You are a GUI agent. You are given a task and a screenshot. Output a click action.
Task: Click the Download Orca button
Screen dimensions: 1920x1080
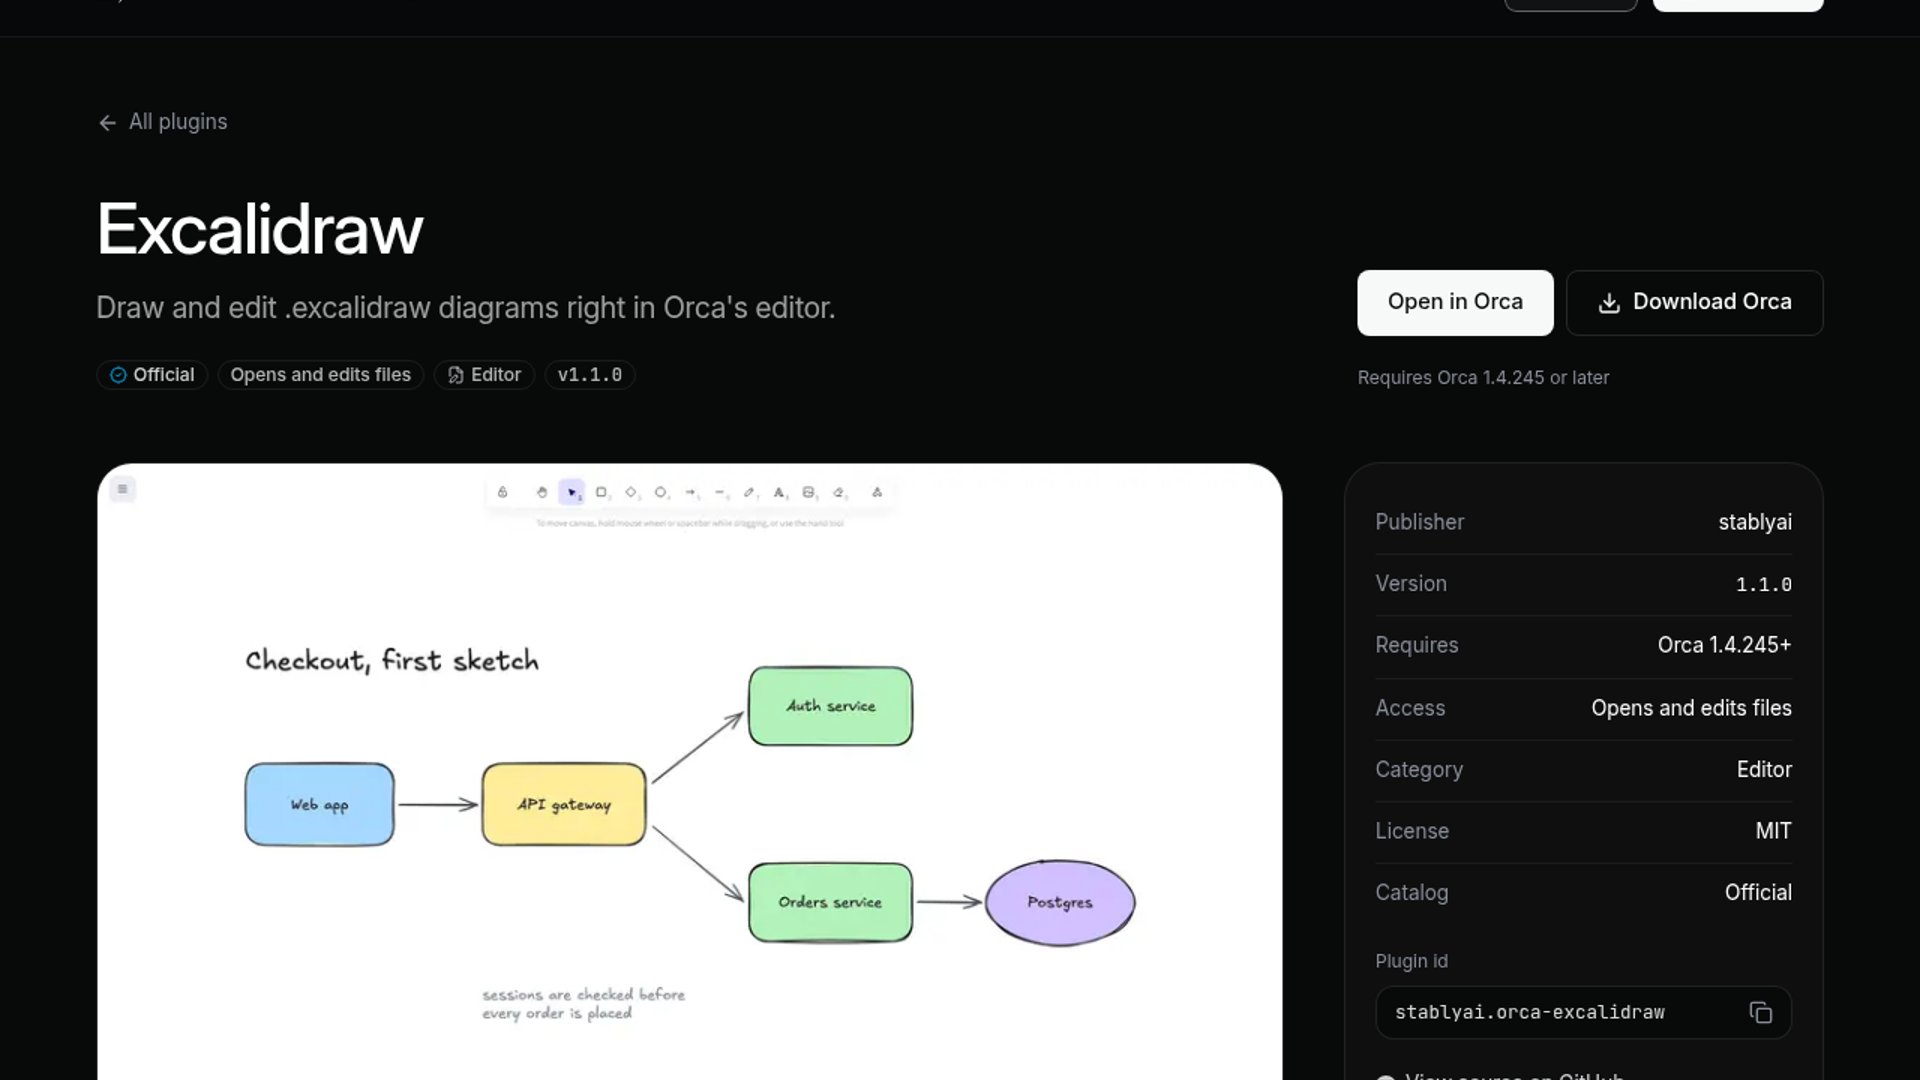click(1694, 303)
